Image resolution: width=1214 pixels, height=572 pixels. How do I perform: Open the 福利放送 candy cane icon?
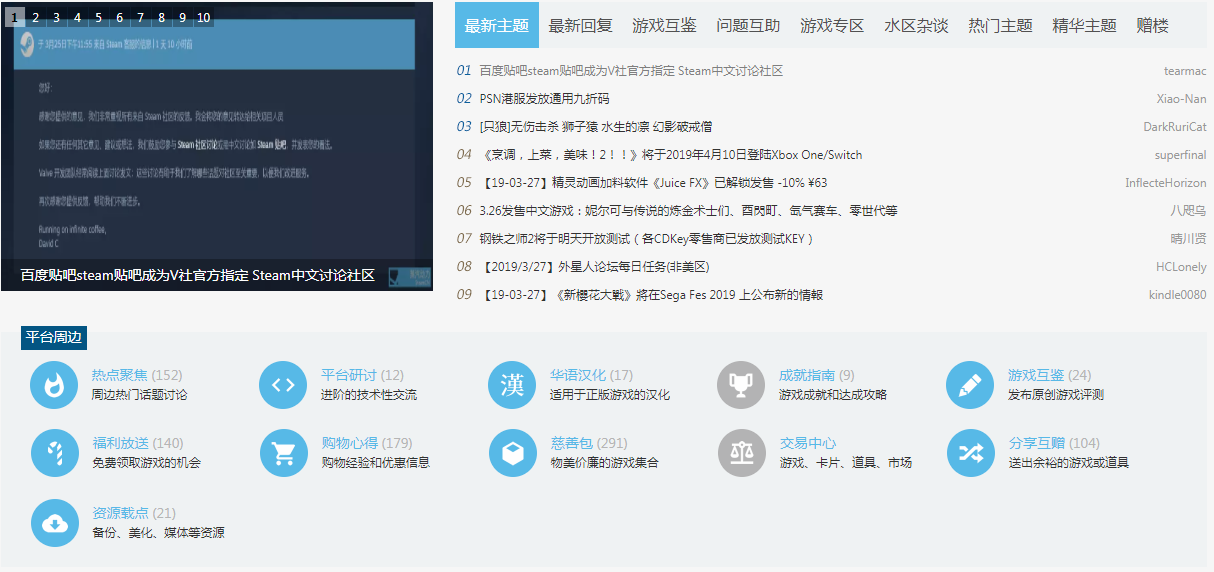click(55, 453)
